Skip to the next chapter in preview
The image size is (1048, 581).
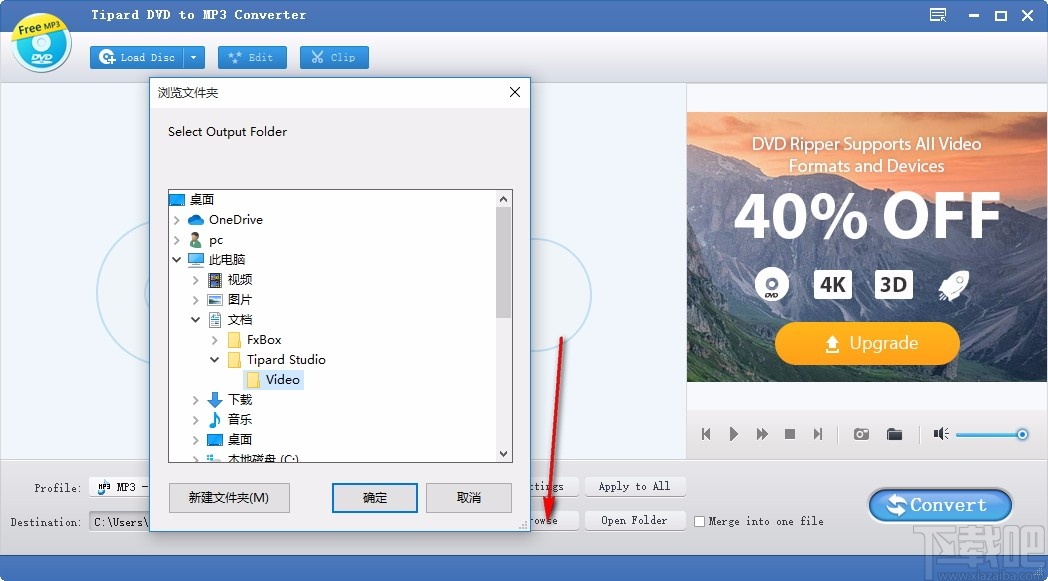(x=817, y=434)
